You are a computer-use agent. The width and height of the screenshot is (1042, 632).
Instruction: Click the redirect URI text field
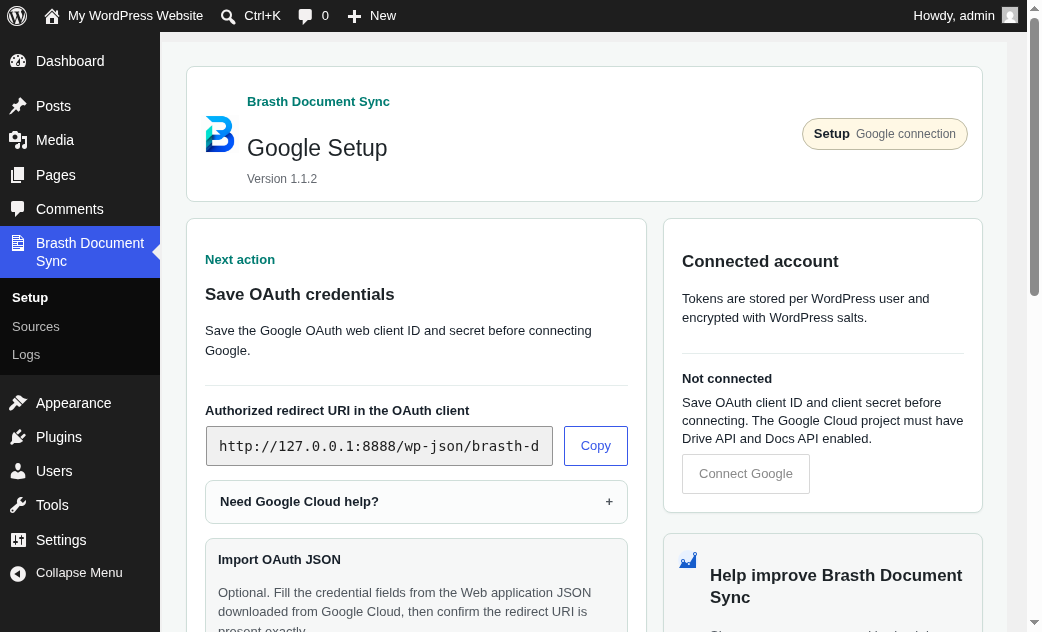pos(379,446)
